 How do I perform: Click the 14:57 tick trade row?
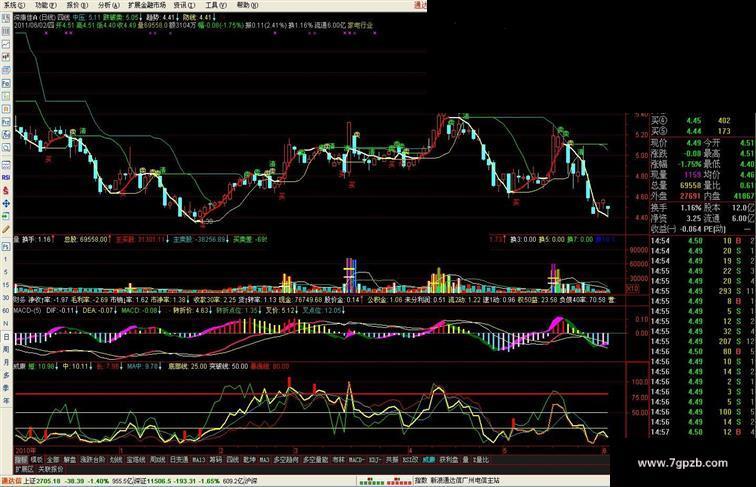coord(703,433)
